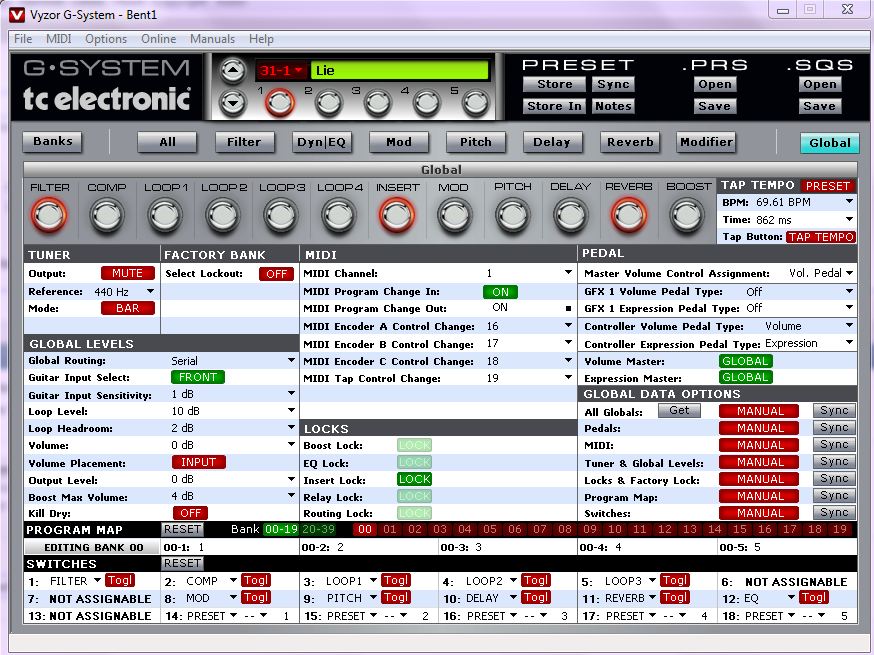This screenshot has width=874, height=655.
Task: Click the preset down arrow knob
Action: [x=232, y=103]
